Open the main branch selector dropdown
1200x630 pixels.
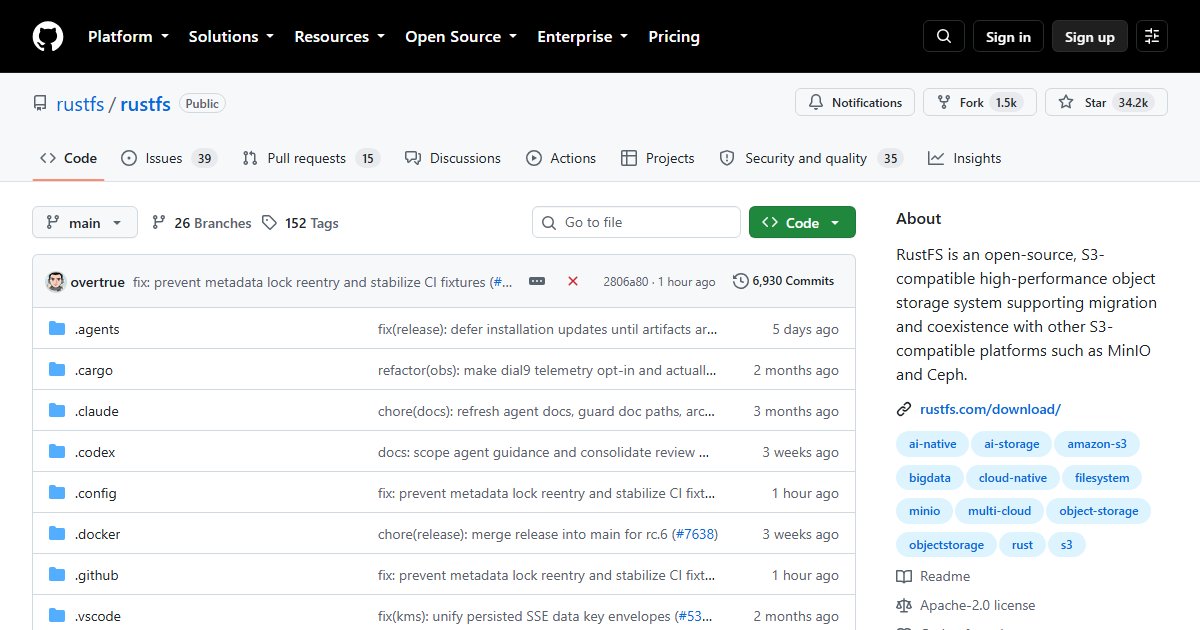point(85,223)
